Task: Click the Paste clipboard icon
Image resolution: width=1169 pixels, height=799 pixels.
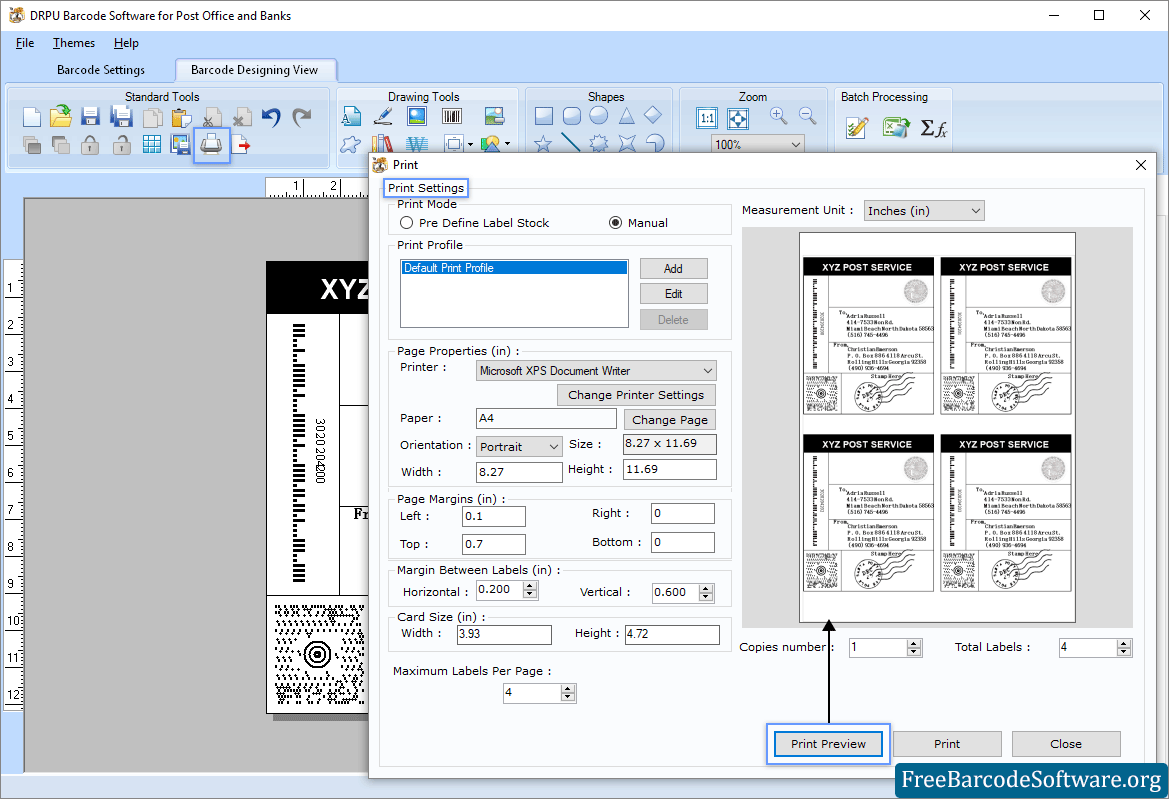Action: [x=181, y=118]
